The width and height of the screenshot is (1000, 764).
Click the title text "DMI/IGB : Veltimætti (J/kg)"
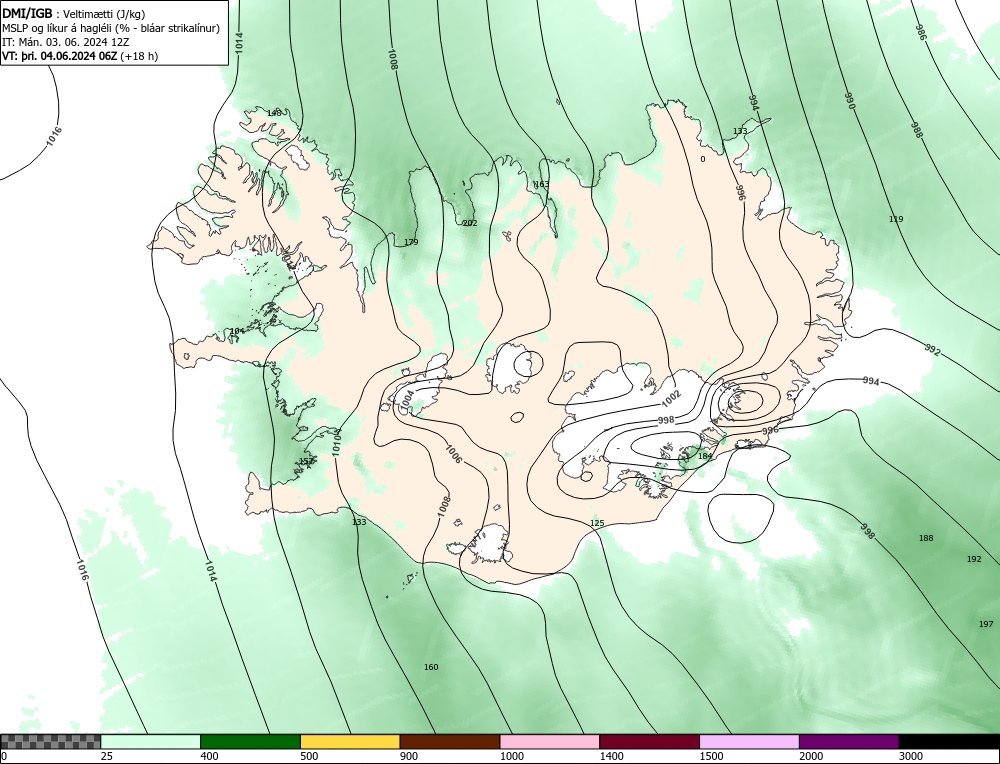click(73, 14)
